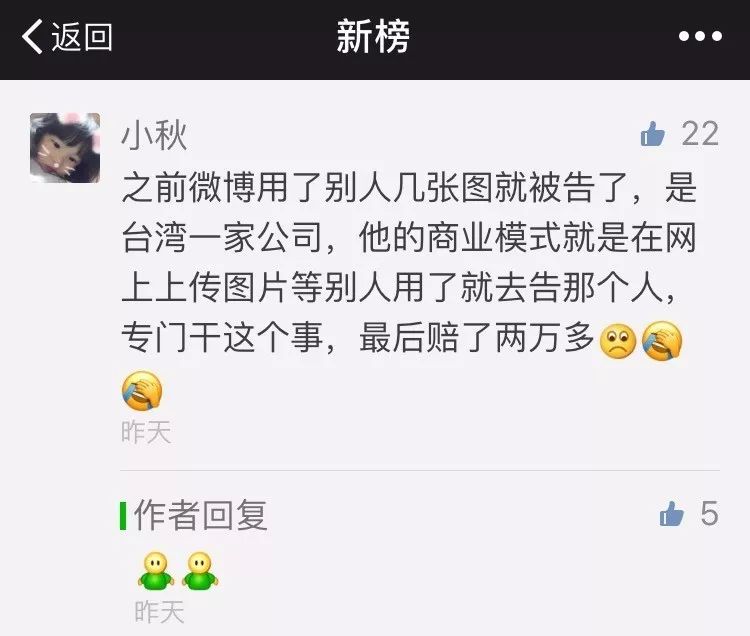Click the second green figure emoji

click(200, 571)
